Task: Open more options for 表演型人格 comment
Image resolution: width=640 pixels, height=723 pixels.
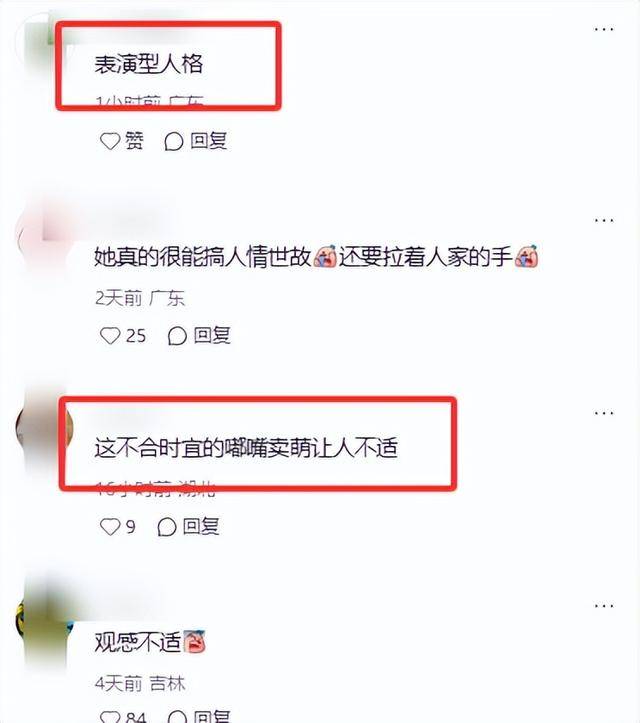Action: pos(604,29)
